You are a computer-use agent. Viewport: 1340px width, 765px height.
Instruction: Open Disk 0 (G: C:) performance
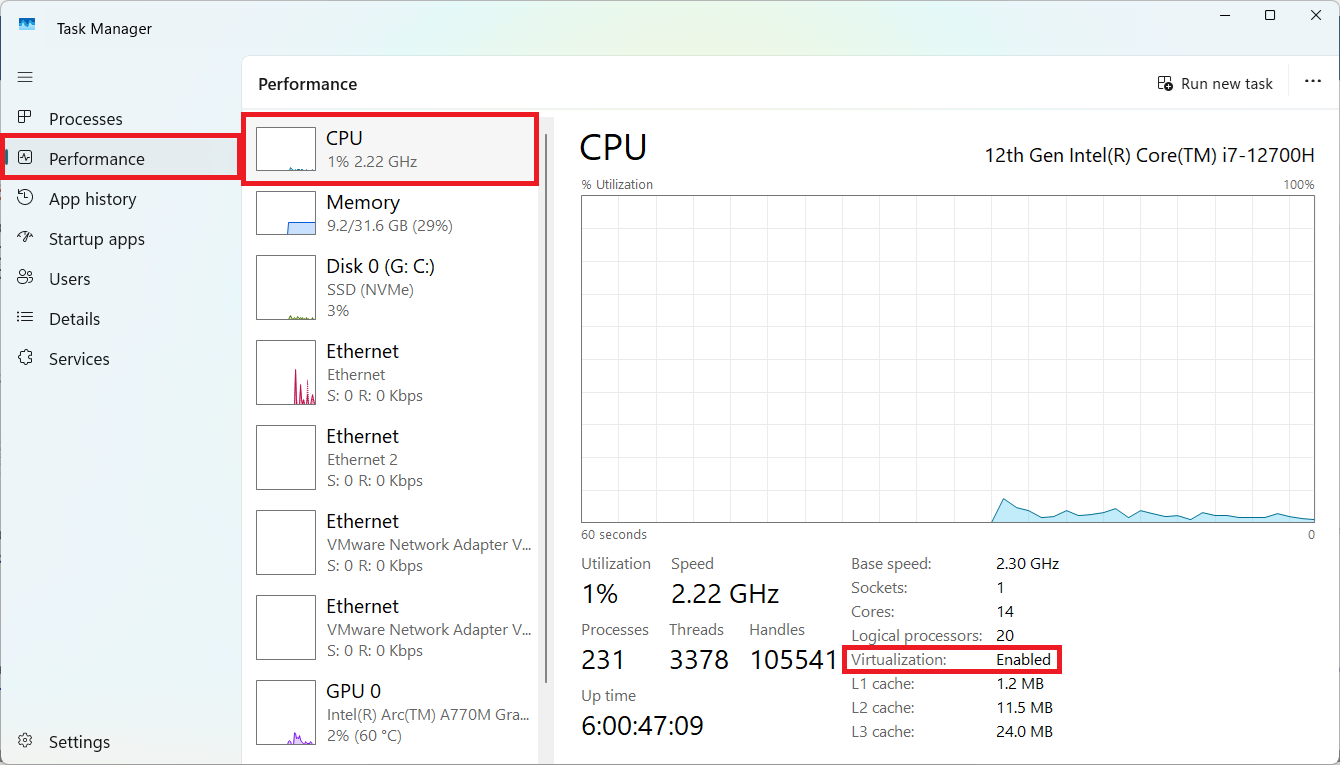390,288
